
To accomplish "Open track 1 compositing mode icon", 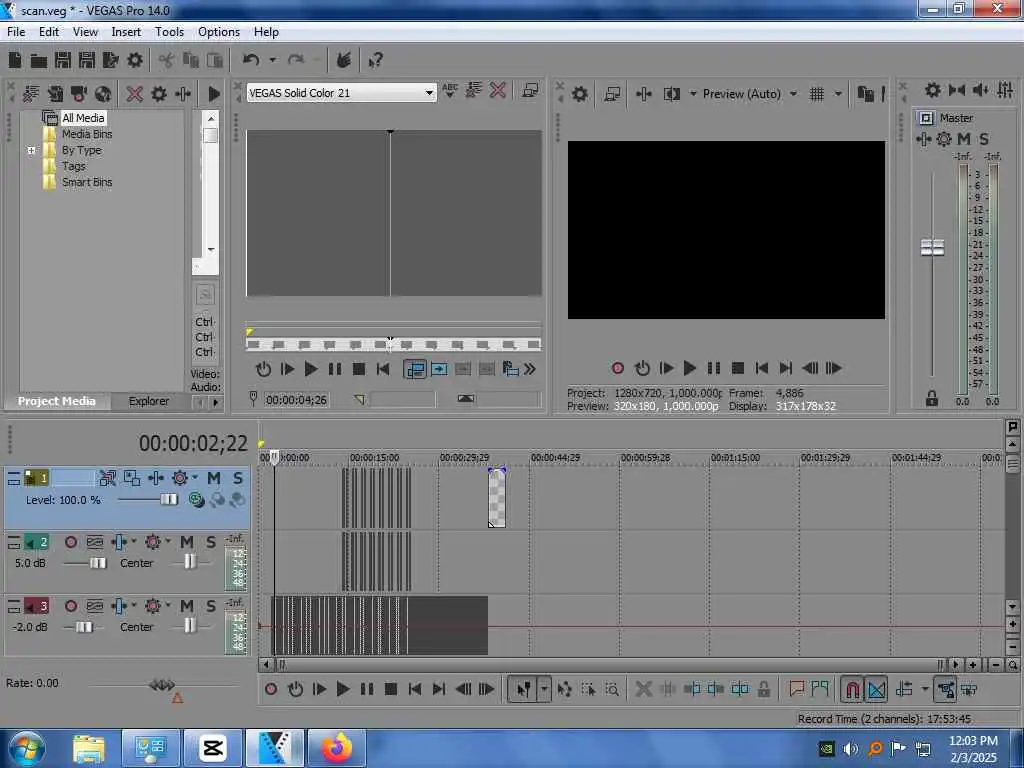I will pyautogui.click(x=132, y=478).
